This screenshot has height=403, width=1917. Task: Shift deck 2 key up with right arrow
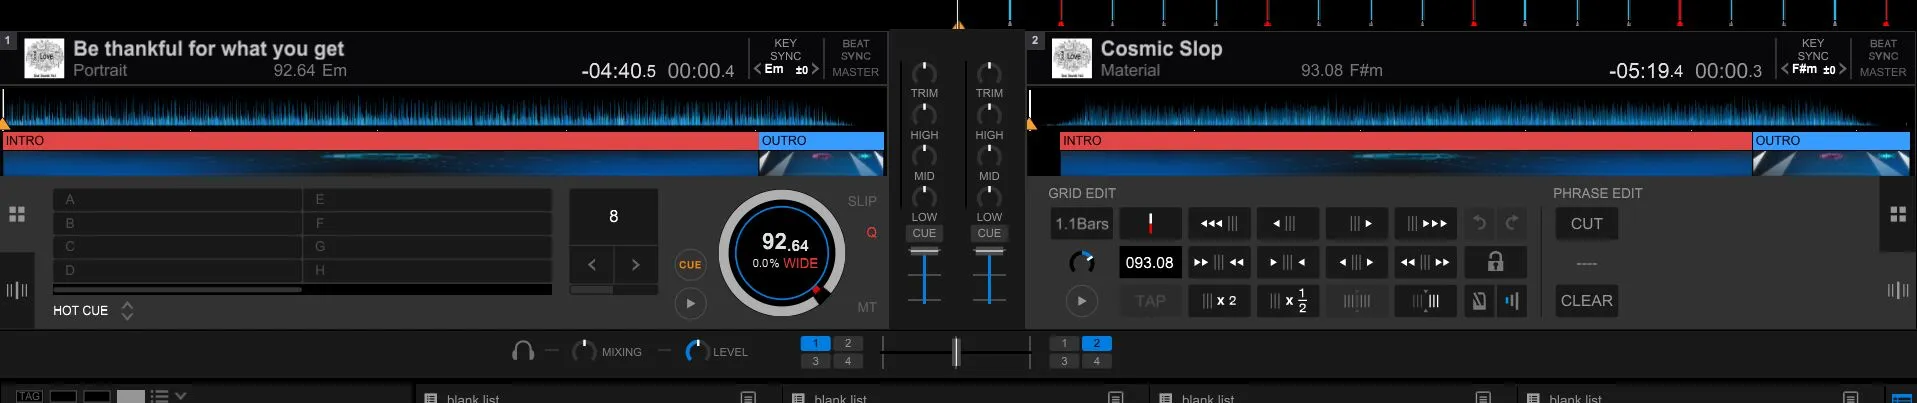(1843, 69)
